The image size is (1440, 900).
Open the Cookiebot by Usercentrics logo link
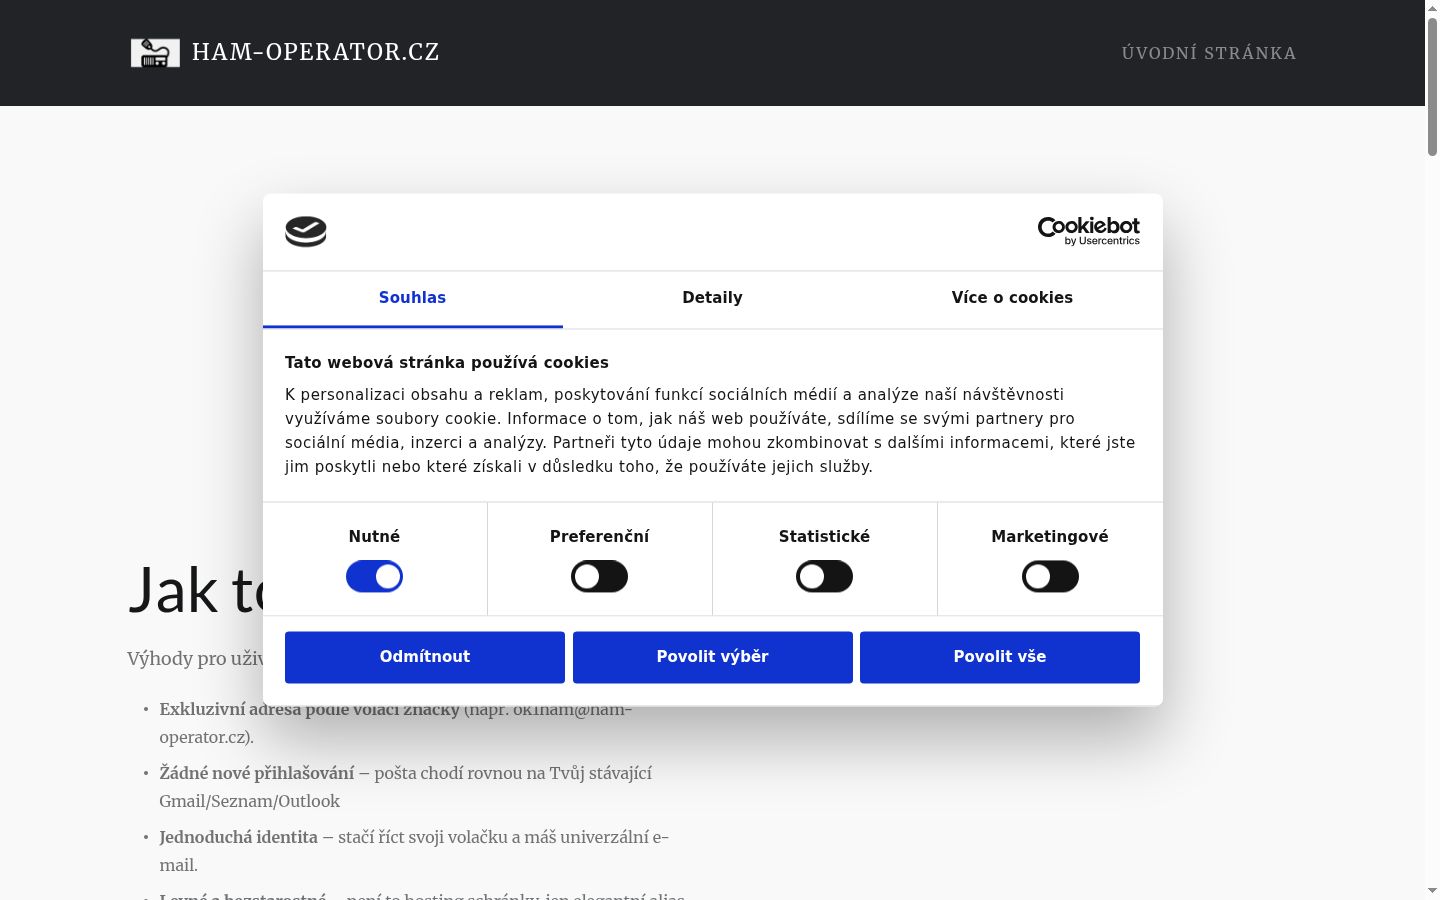pos(1088,231)
